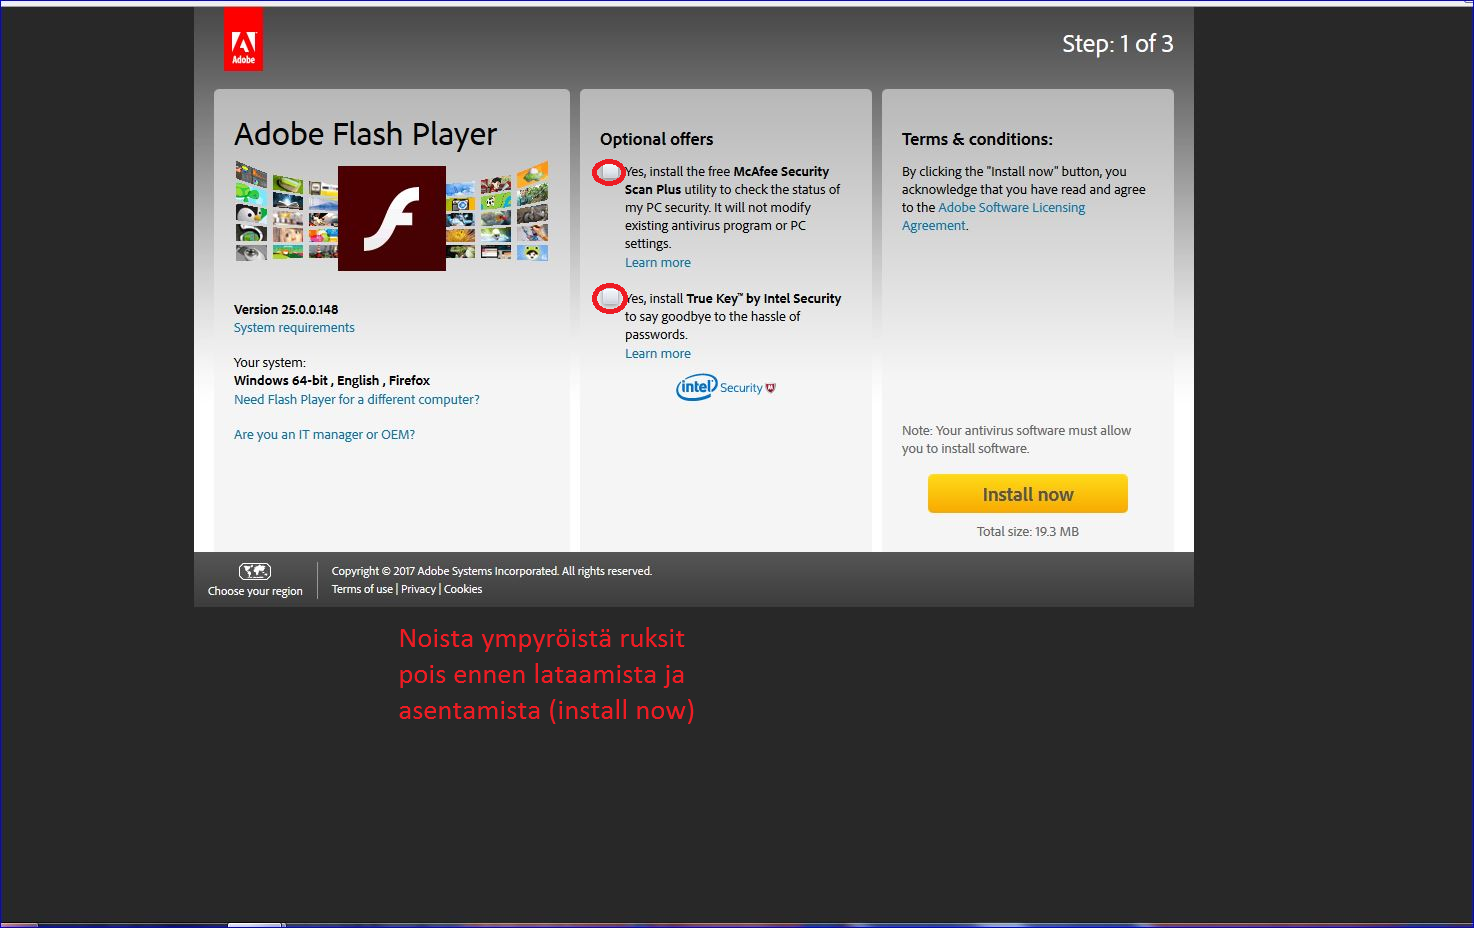1474x928 pixels.
Task: Open the System requirements link
Action: click(294, 327)
